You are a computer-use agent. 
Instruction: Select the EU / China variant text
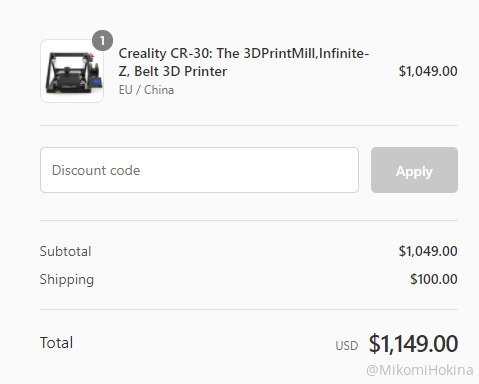(146, 90)
